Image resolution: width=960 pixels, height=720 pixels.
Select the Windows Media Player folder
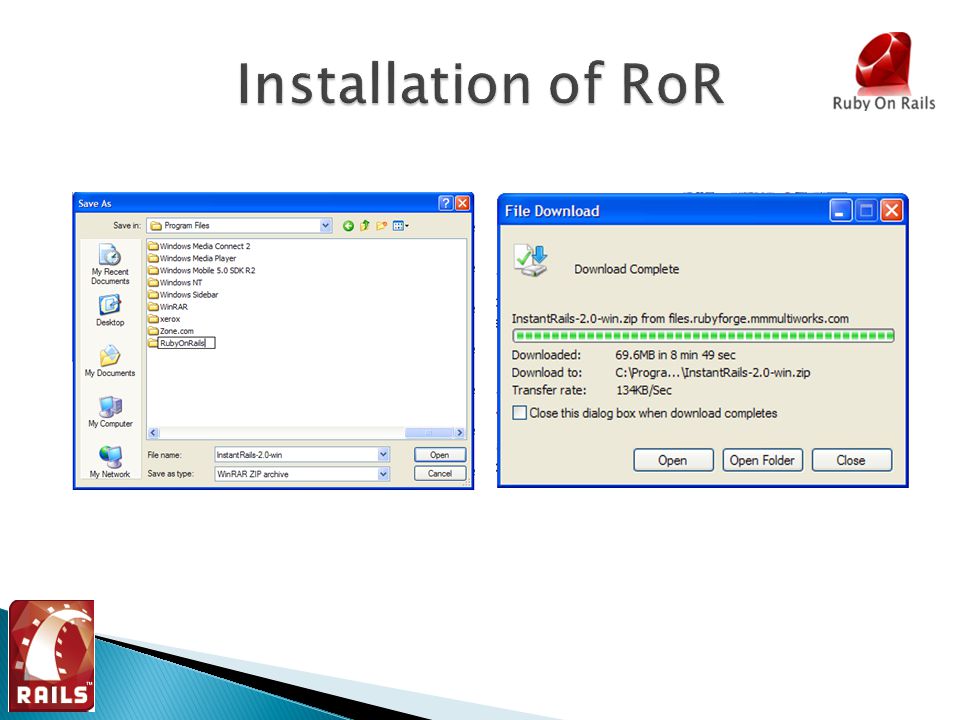coord(192,258)
